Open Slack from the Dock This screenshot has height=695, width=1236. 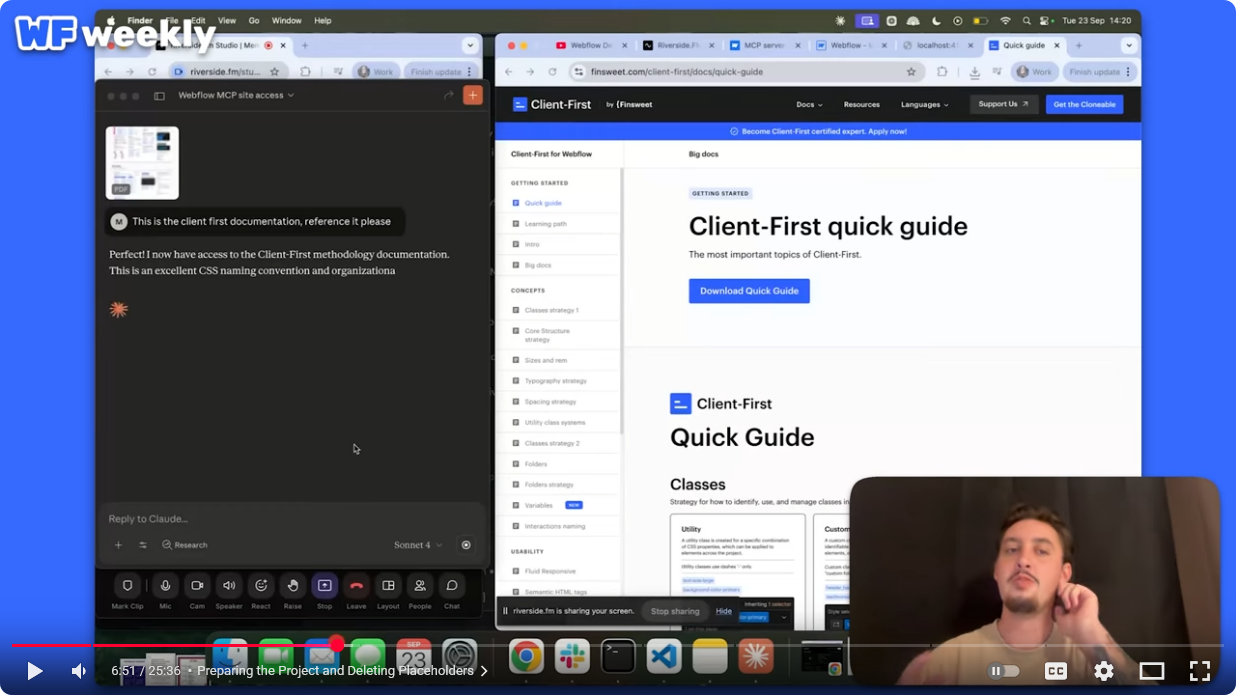click(572, 656)
